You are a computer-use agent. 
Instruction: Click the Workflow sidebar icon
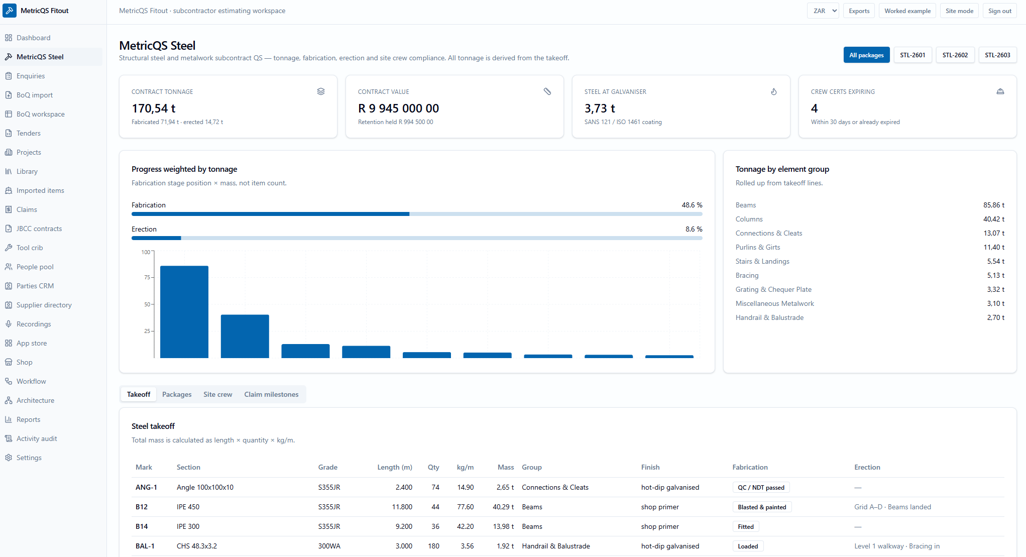[x=9, y=381]
